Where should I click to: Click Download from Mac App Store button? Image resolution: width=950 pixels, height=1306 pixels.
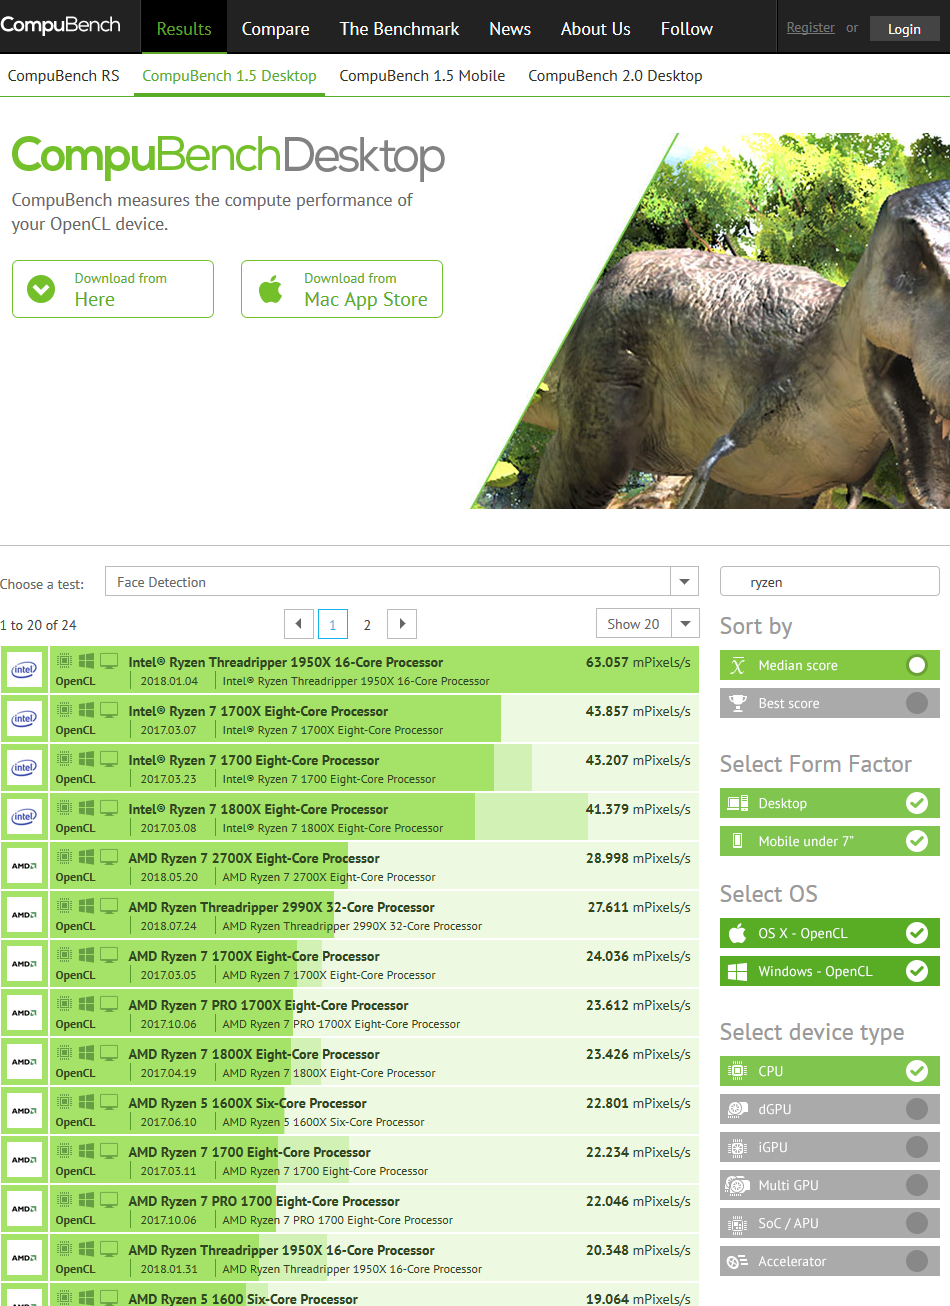(x=342, y=289)
